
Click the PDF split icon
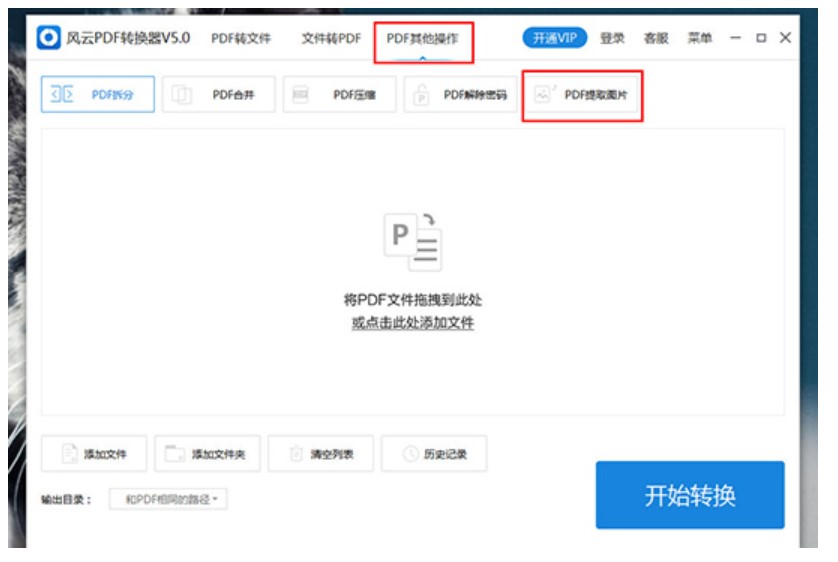pyautogui.click(x=62, y=94)
